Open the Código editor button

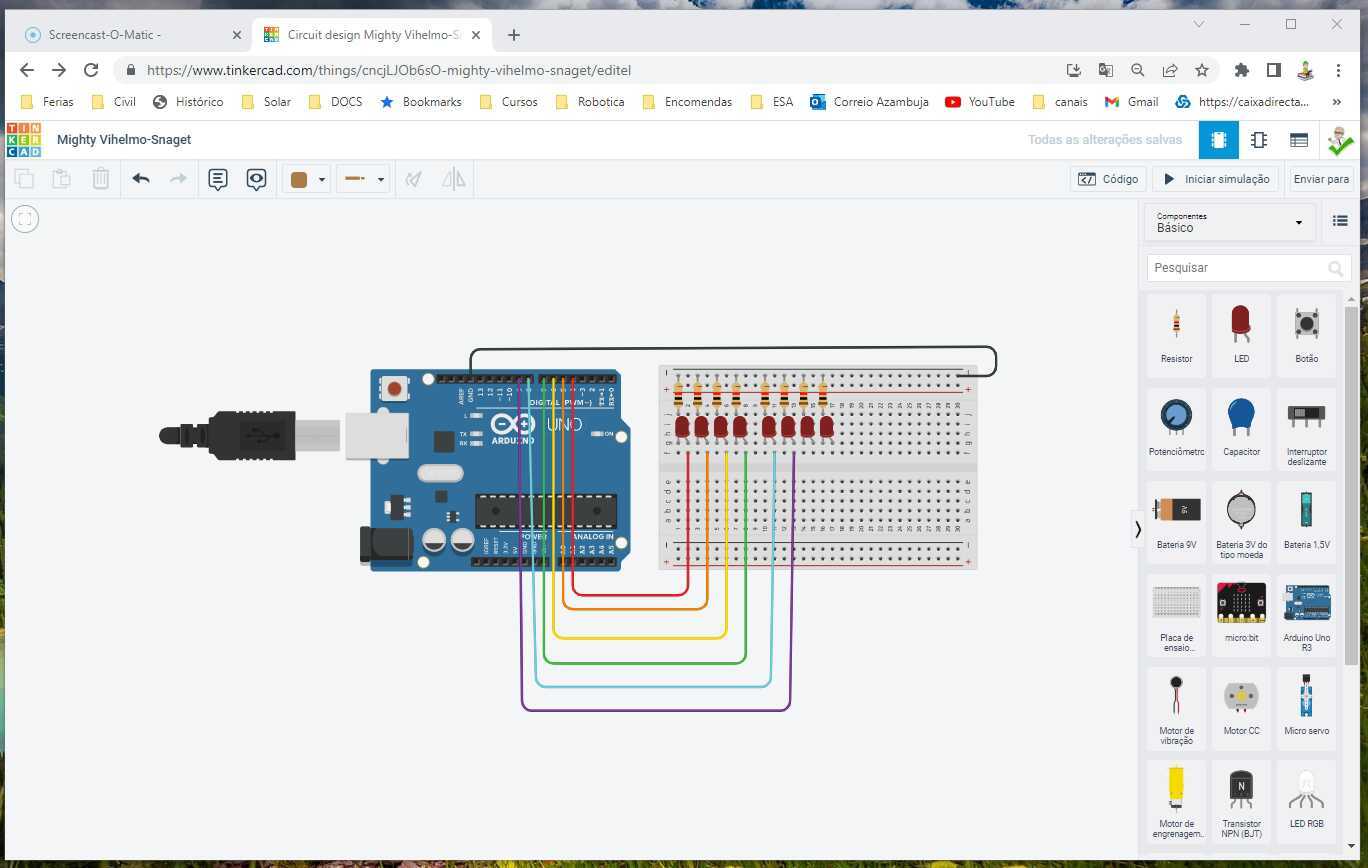pyautogui.click(x=1108, y=179)
